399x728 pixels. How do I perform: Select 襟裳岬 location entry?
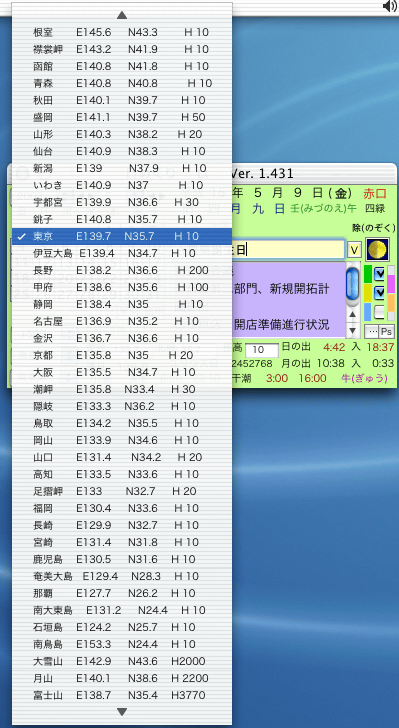(x=122, y=49)
